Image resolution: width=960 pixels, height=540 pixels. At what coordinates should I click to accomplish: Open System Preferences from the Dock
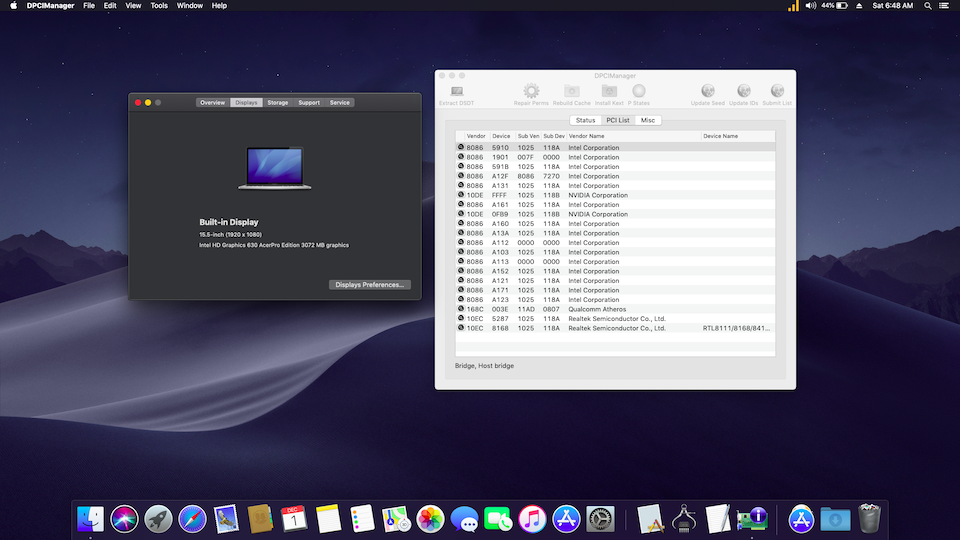point(600,518)
